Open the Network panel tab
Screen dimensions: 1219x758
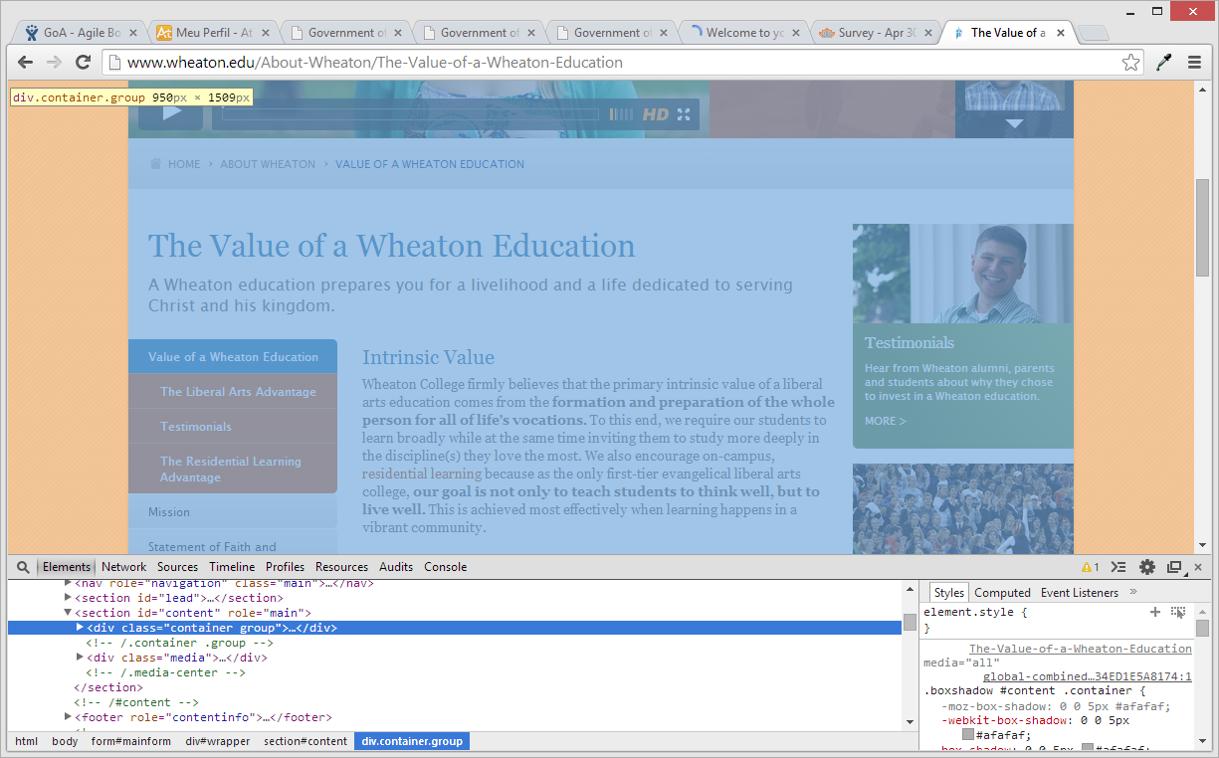pyautogui.click(x=124, y=567)
